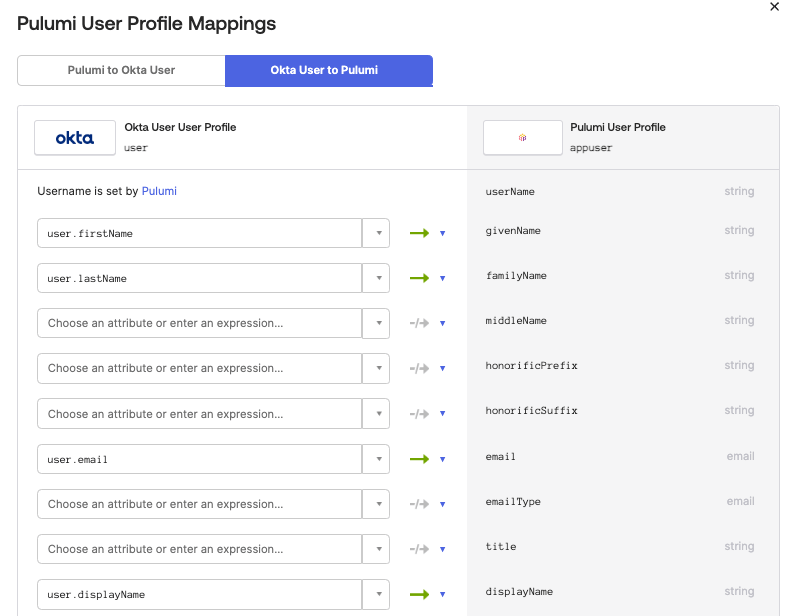Click the user.lastName mapping field
The height and width of the screenshot is (616, 799).
[x=199, y=278]
